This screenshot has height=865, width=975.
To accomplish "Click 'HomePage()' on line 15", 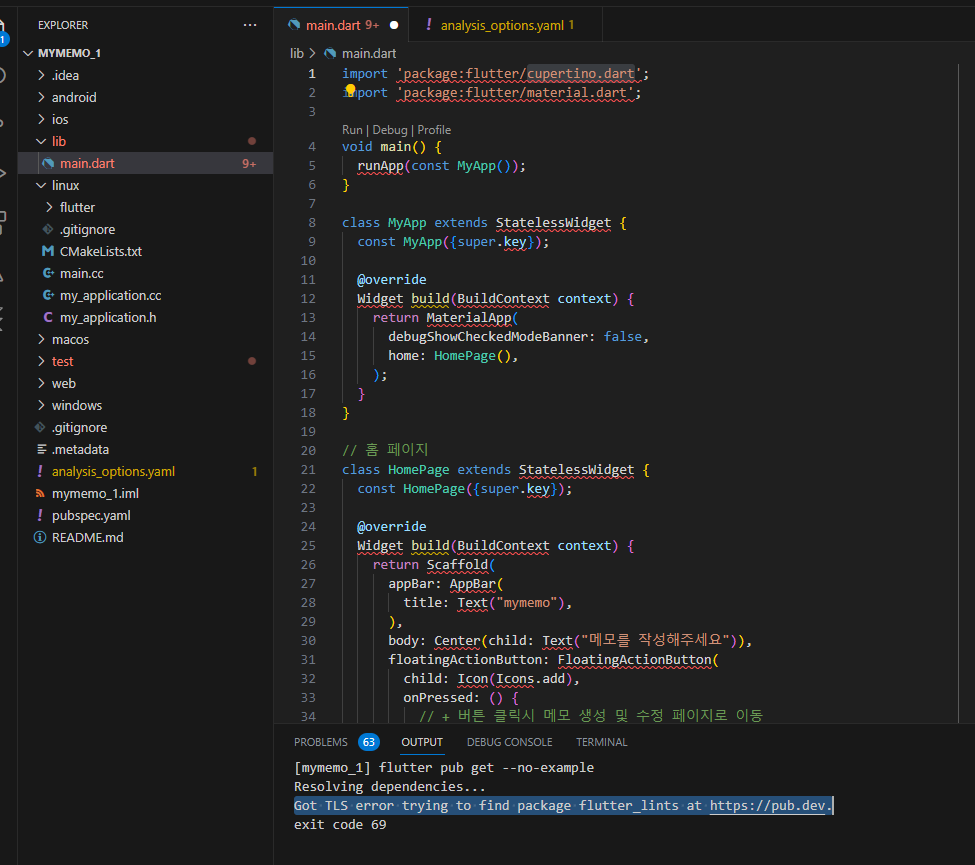I will [x=471, y=356].
